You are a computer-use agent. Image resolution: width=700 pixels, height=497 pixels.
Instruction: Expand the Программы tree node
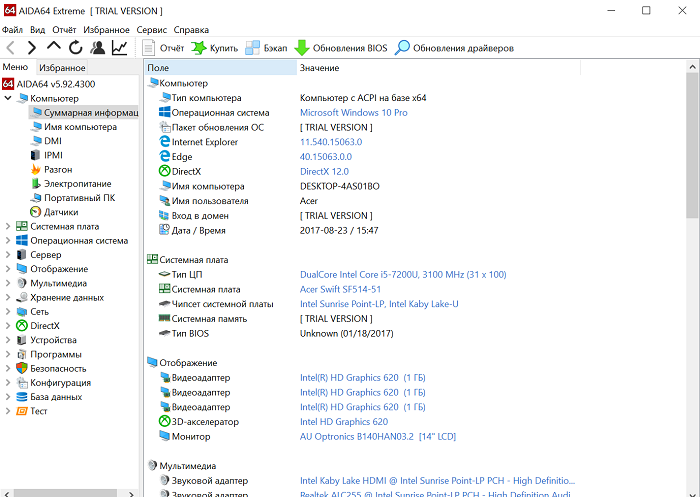point(8,355)
